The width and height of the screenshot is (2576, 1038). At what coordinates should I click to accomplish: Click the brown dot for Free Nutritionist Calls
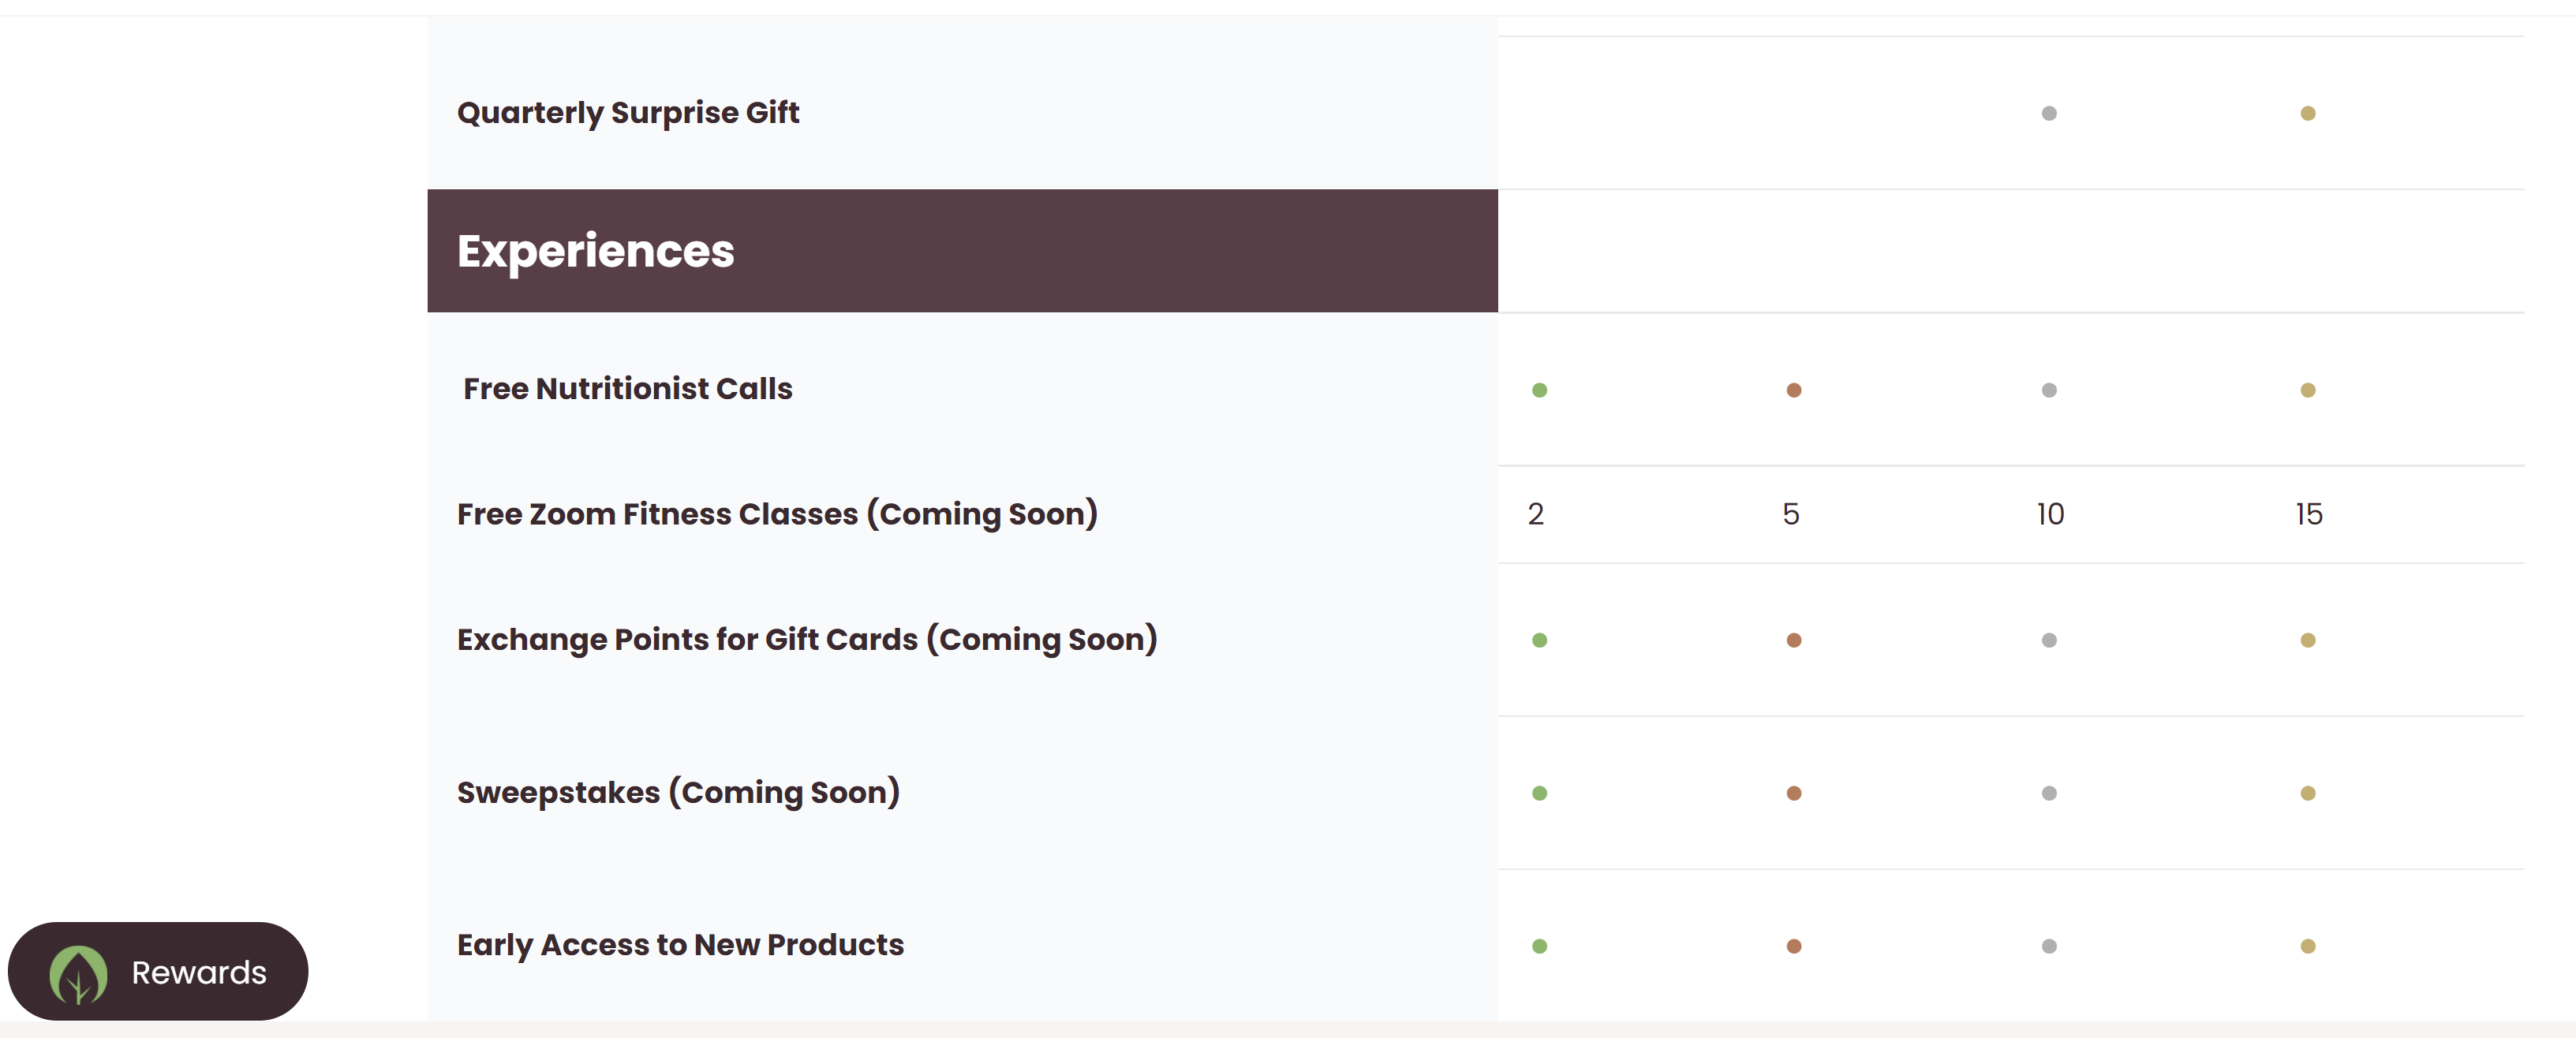point(1794,390)
